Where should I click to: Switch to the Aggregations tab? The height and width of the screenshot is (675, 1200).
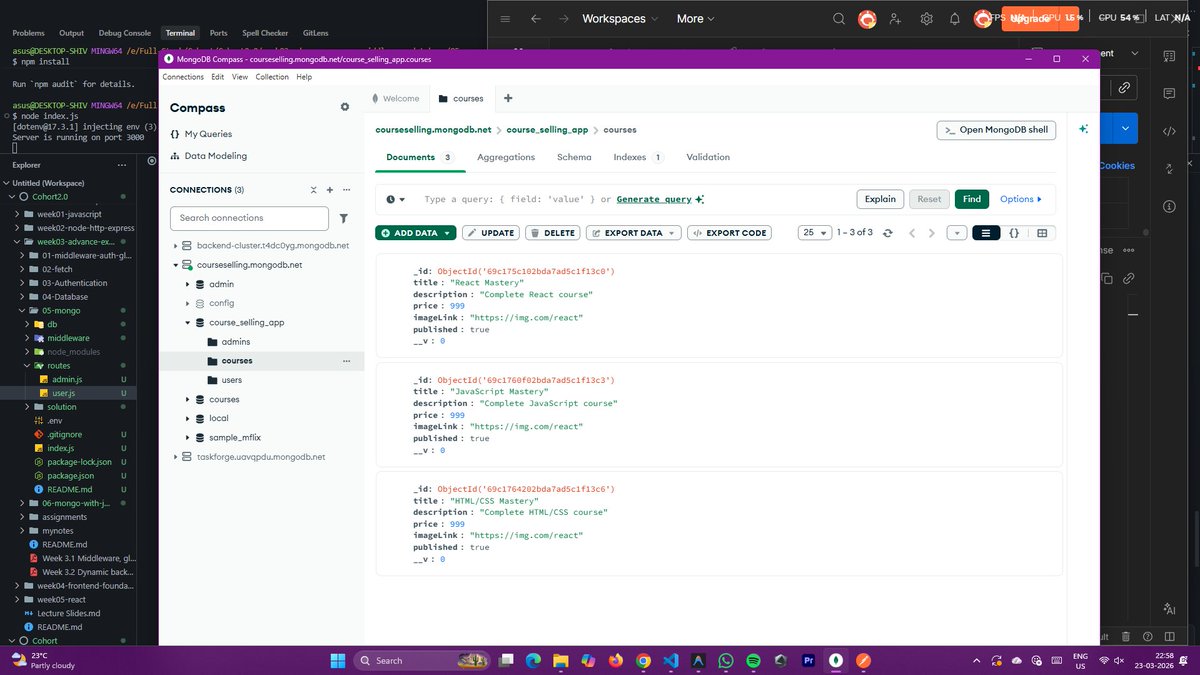coord(505,156)
